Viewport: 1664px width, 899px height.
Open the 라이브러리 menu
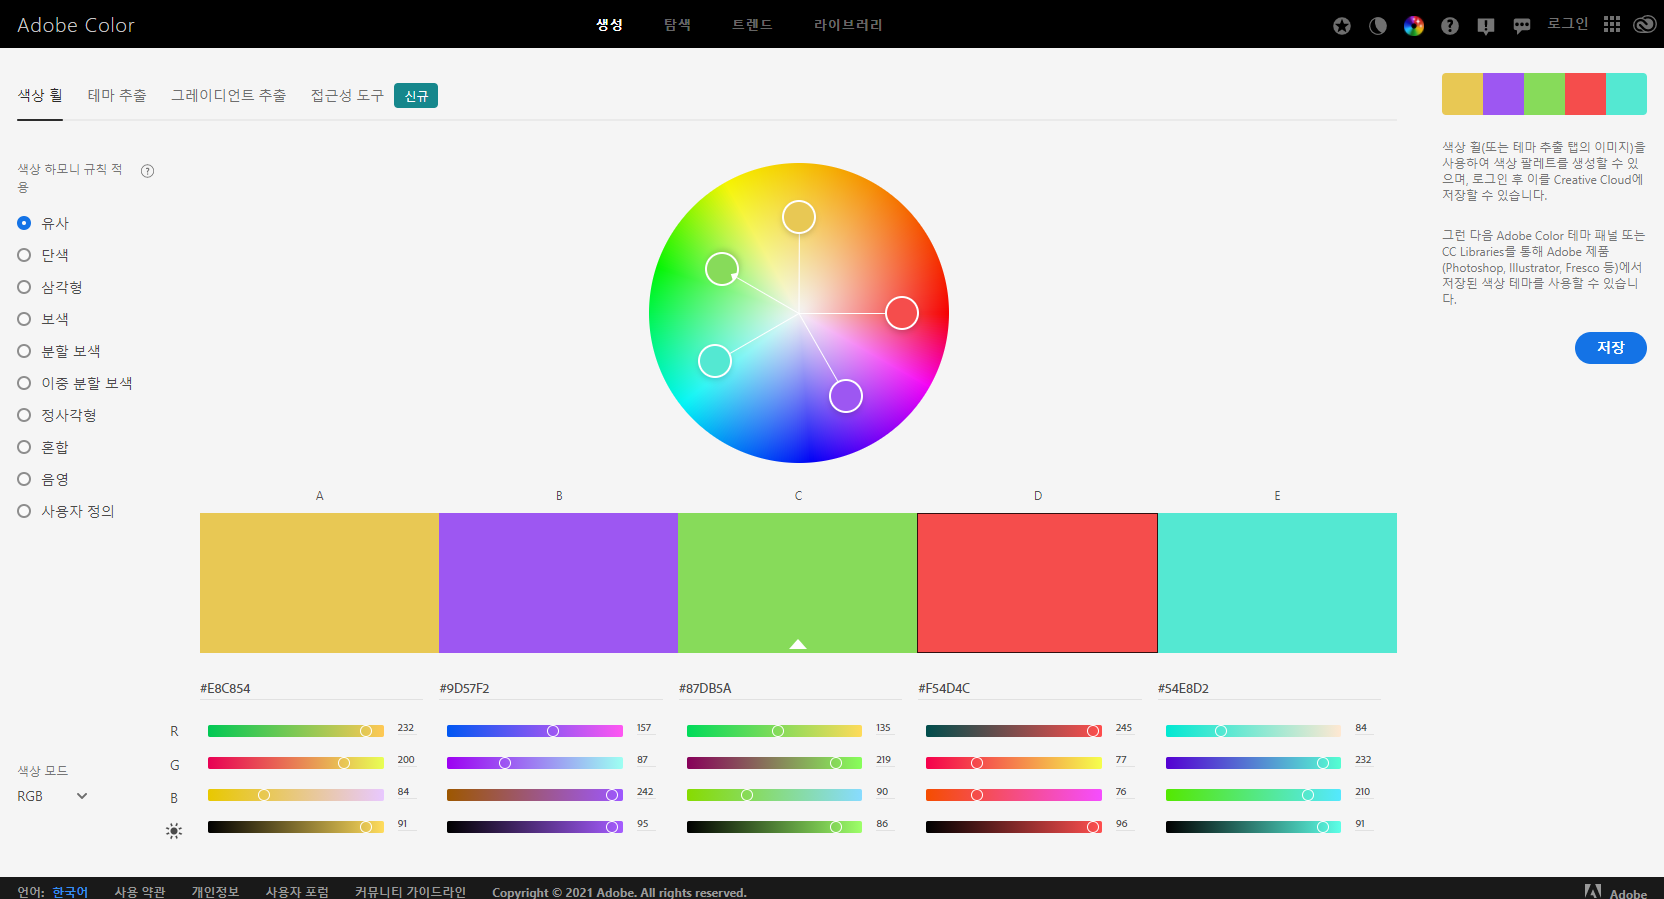848,24
